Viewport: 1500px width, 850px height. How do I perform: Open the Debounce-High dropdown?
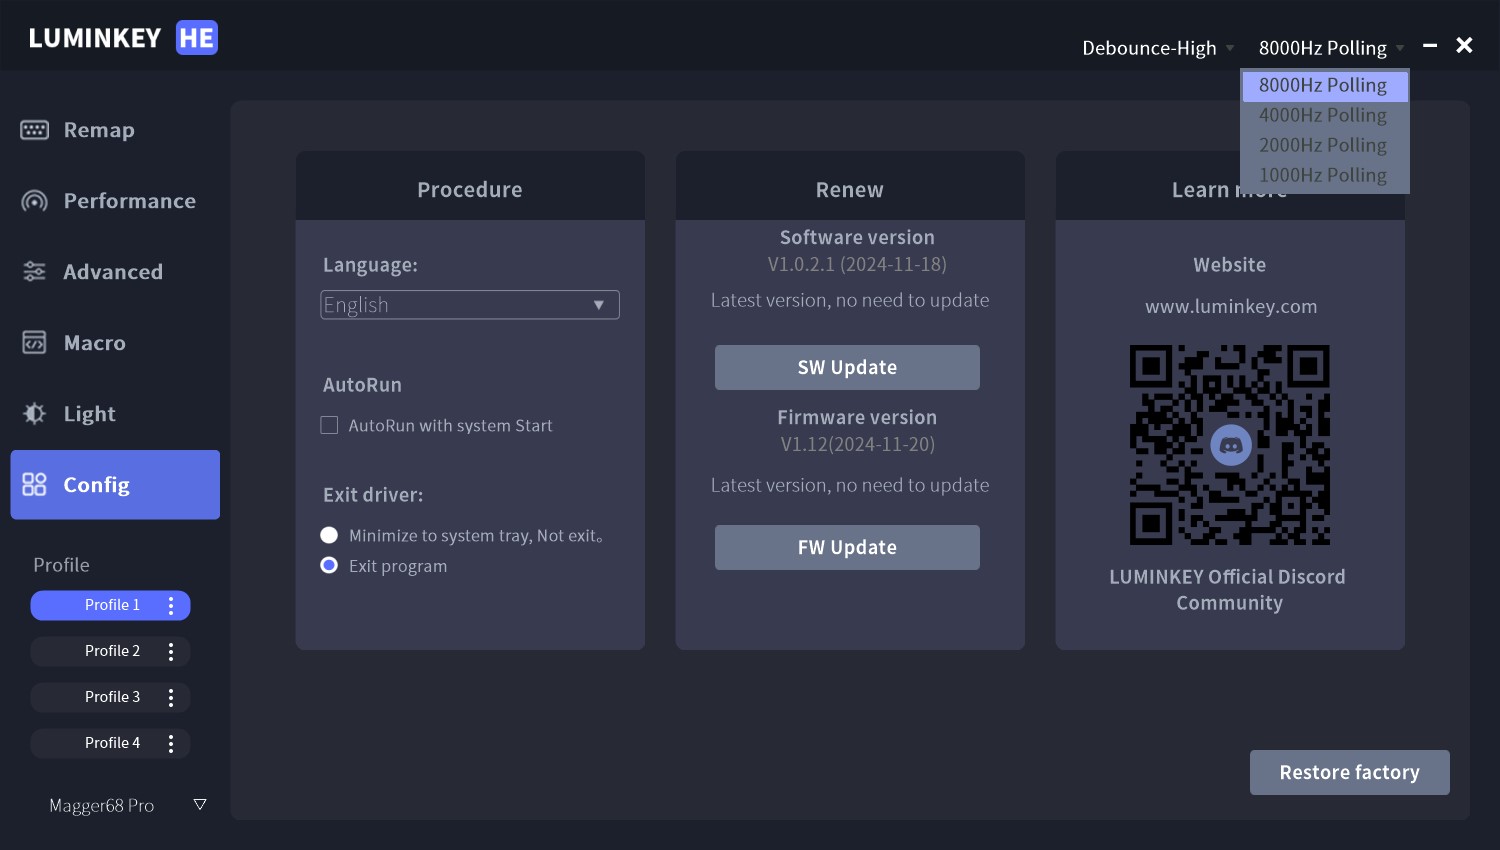click(x=1158, y=48)
